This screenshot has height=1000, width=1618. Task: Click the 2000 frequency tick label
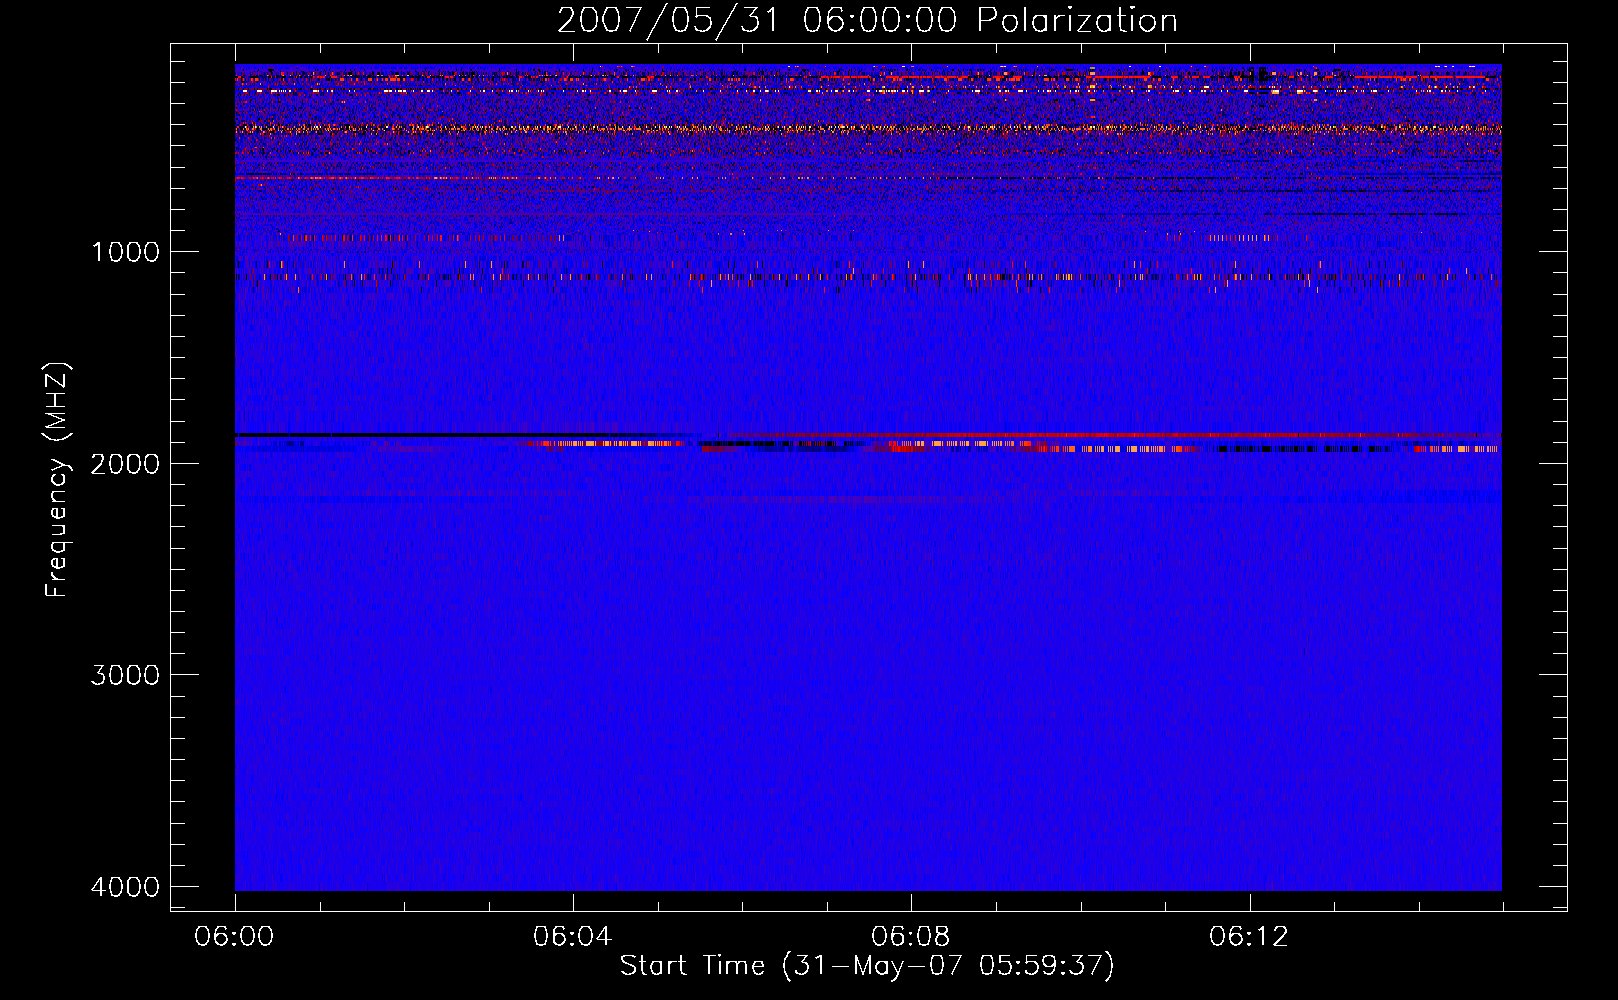(x=125, y=464)
